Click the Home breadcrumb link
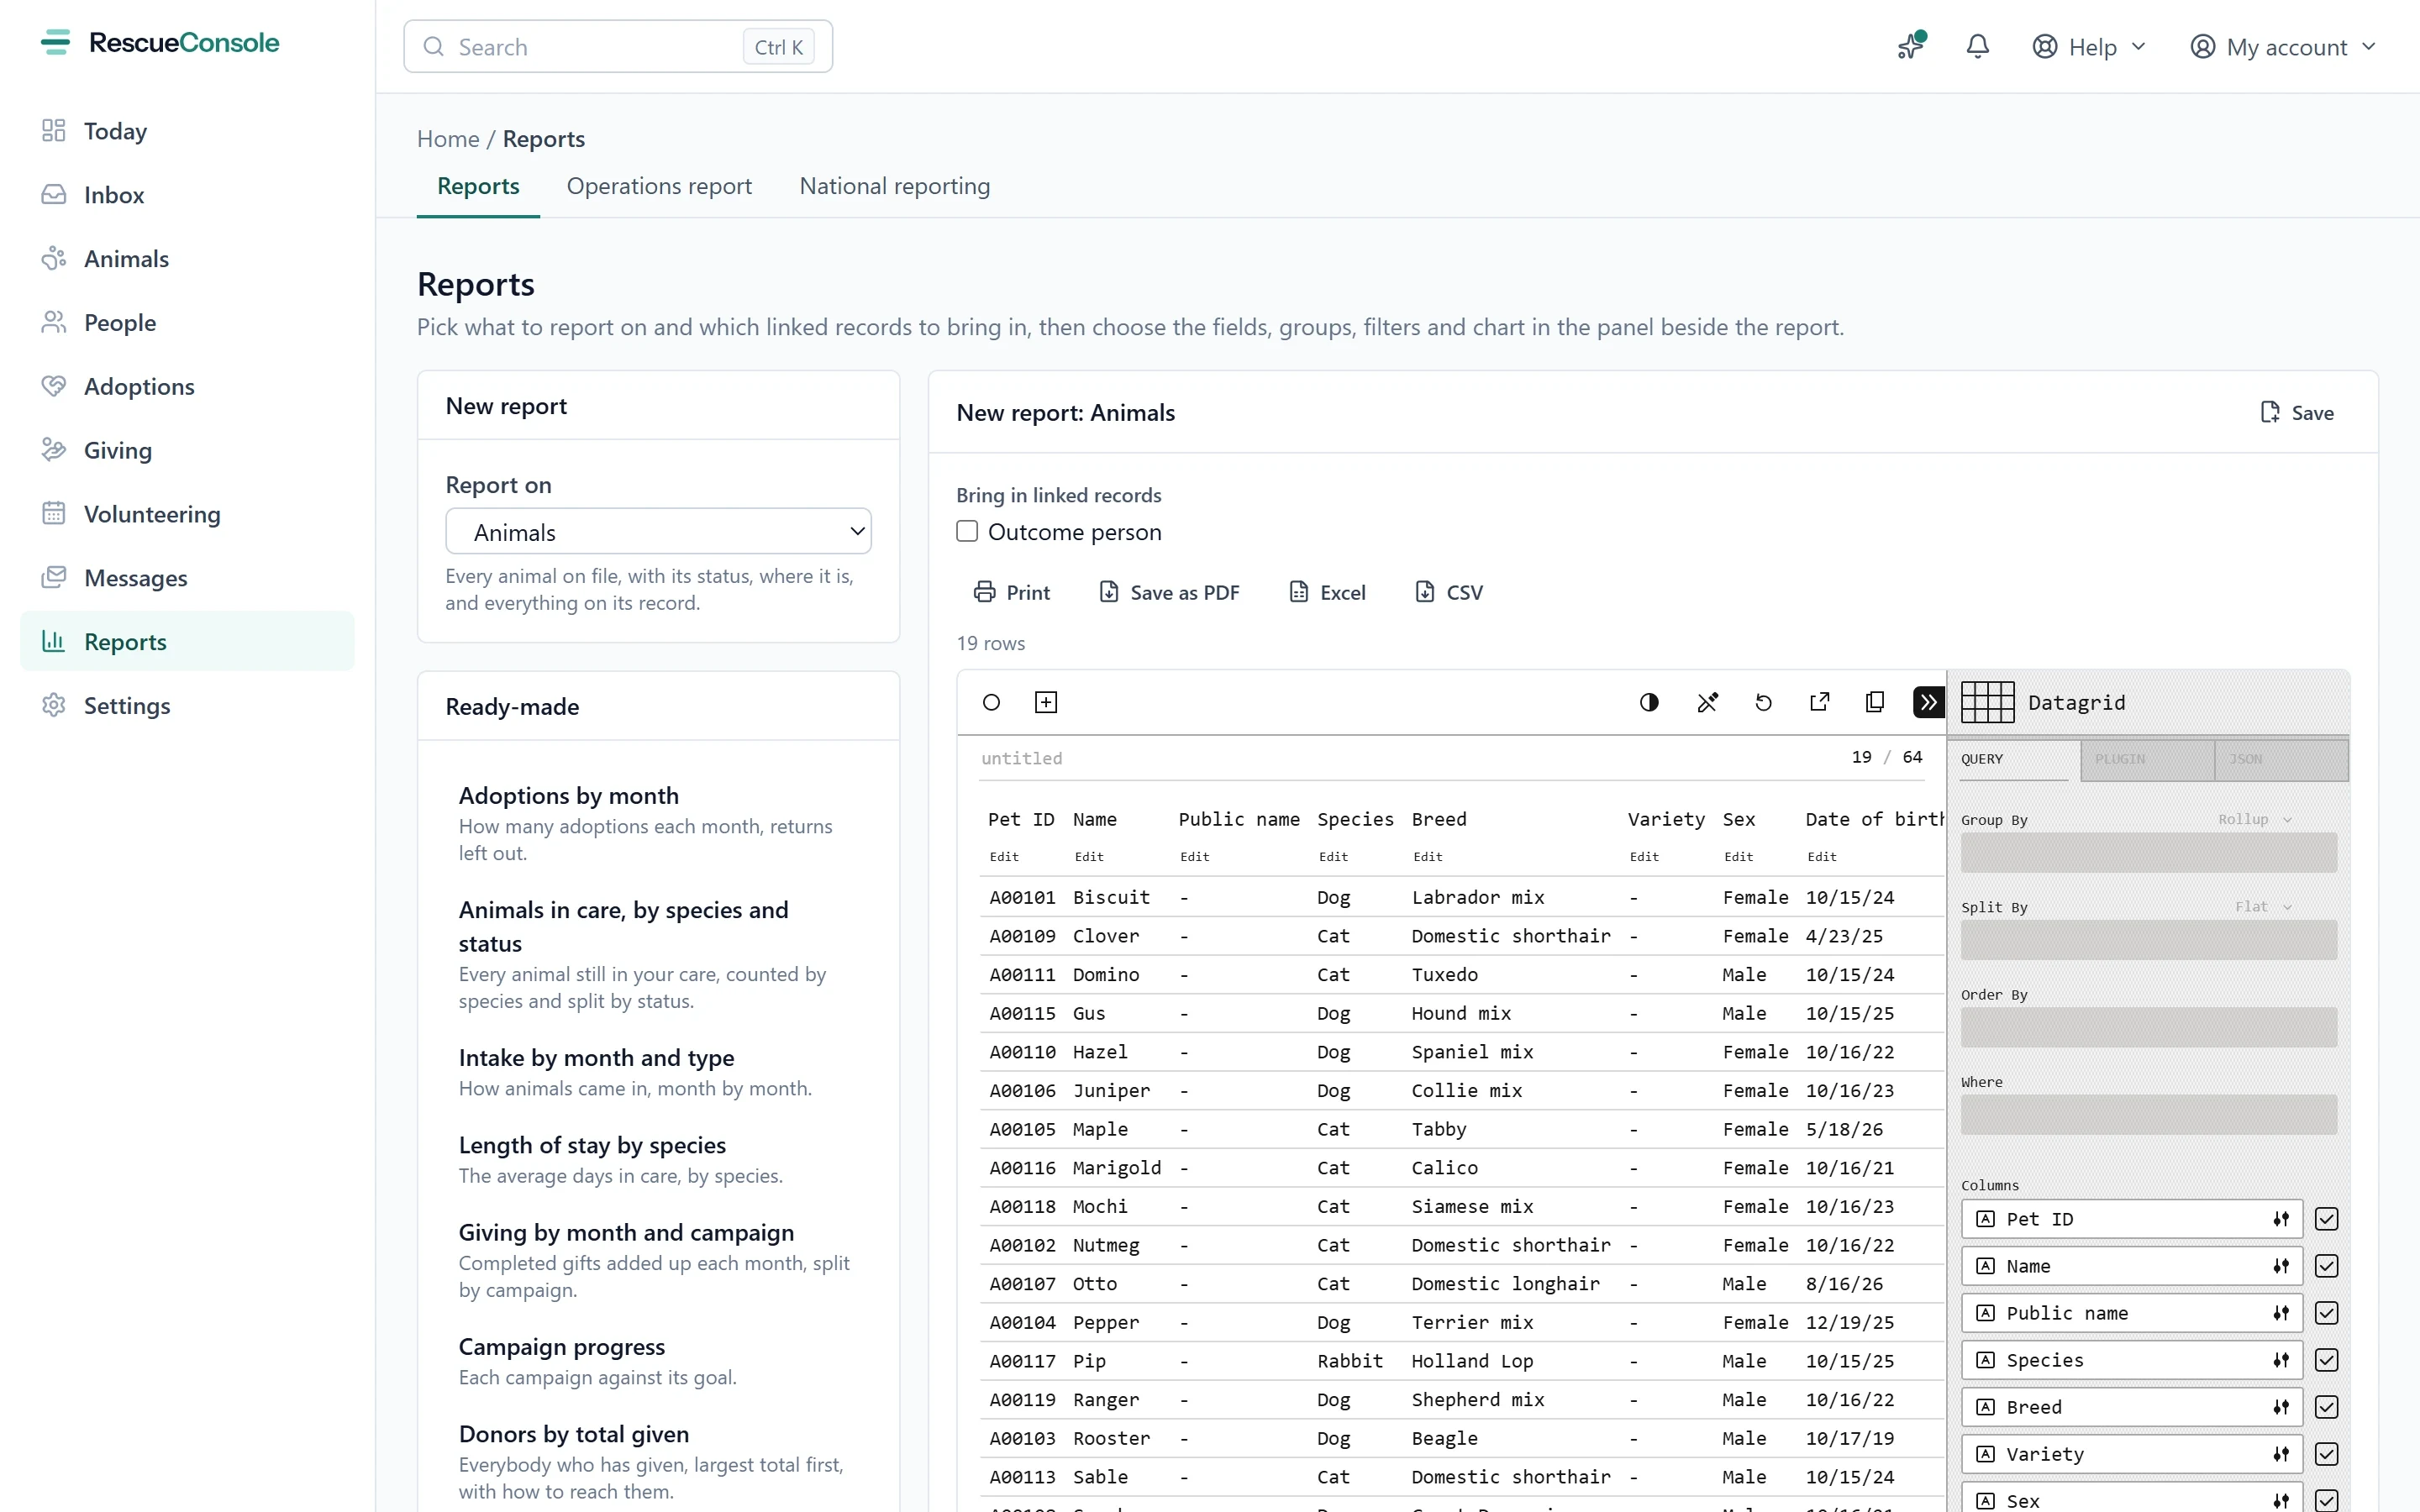 448,139
